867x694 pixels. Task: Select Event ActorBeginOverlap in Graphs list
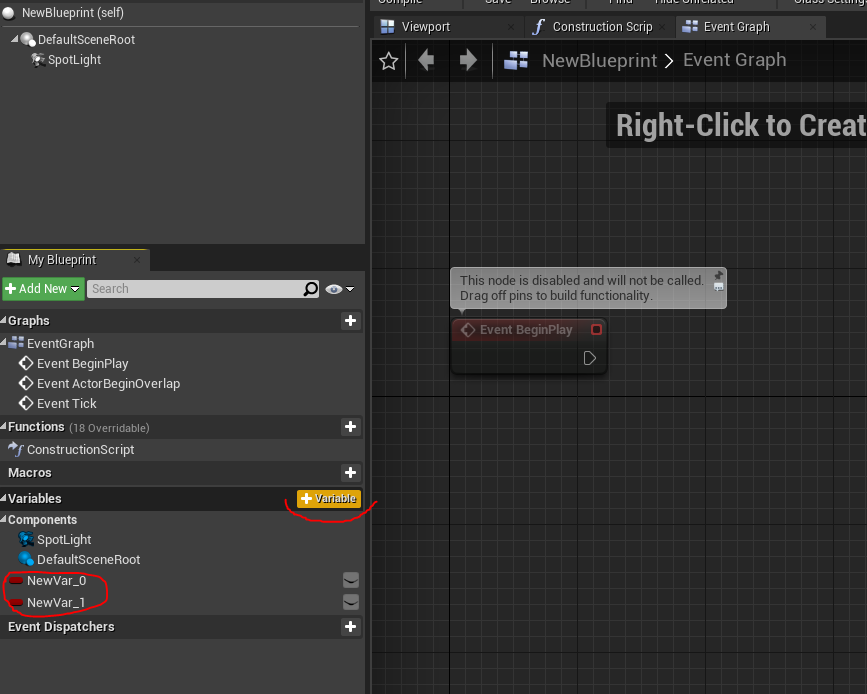(x=108, y=383)
